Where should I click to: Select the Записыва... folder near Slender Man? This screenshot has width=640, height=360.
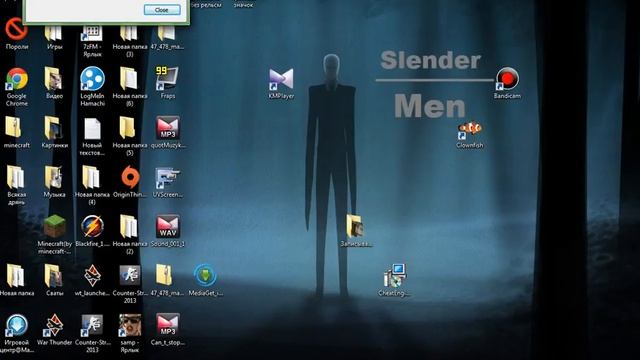click(x=355, y=227)
